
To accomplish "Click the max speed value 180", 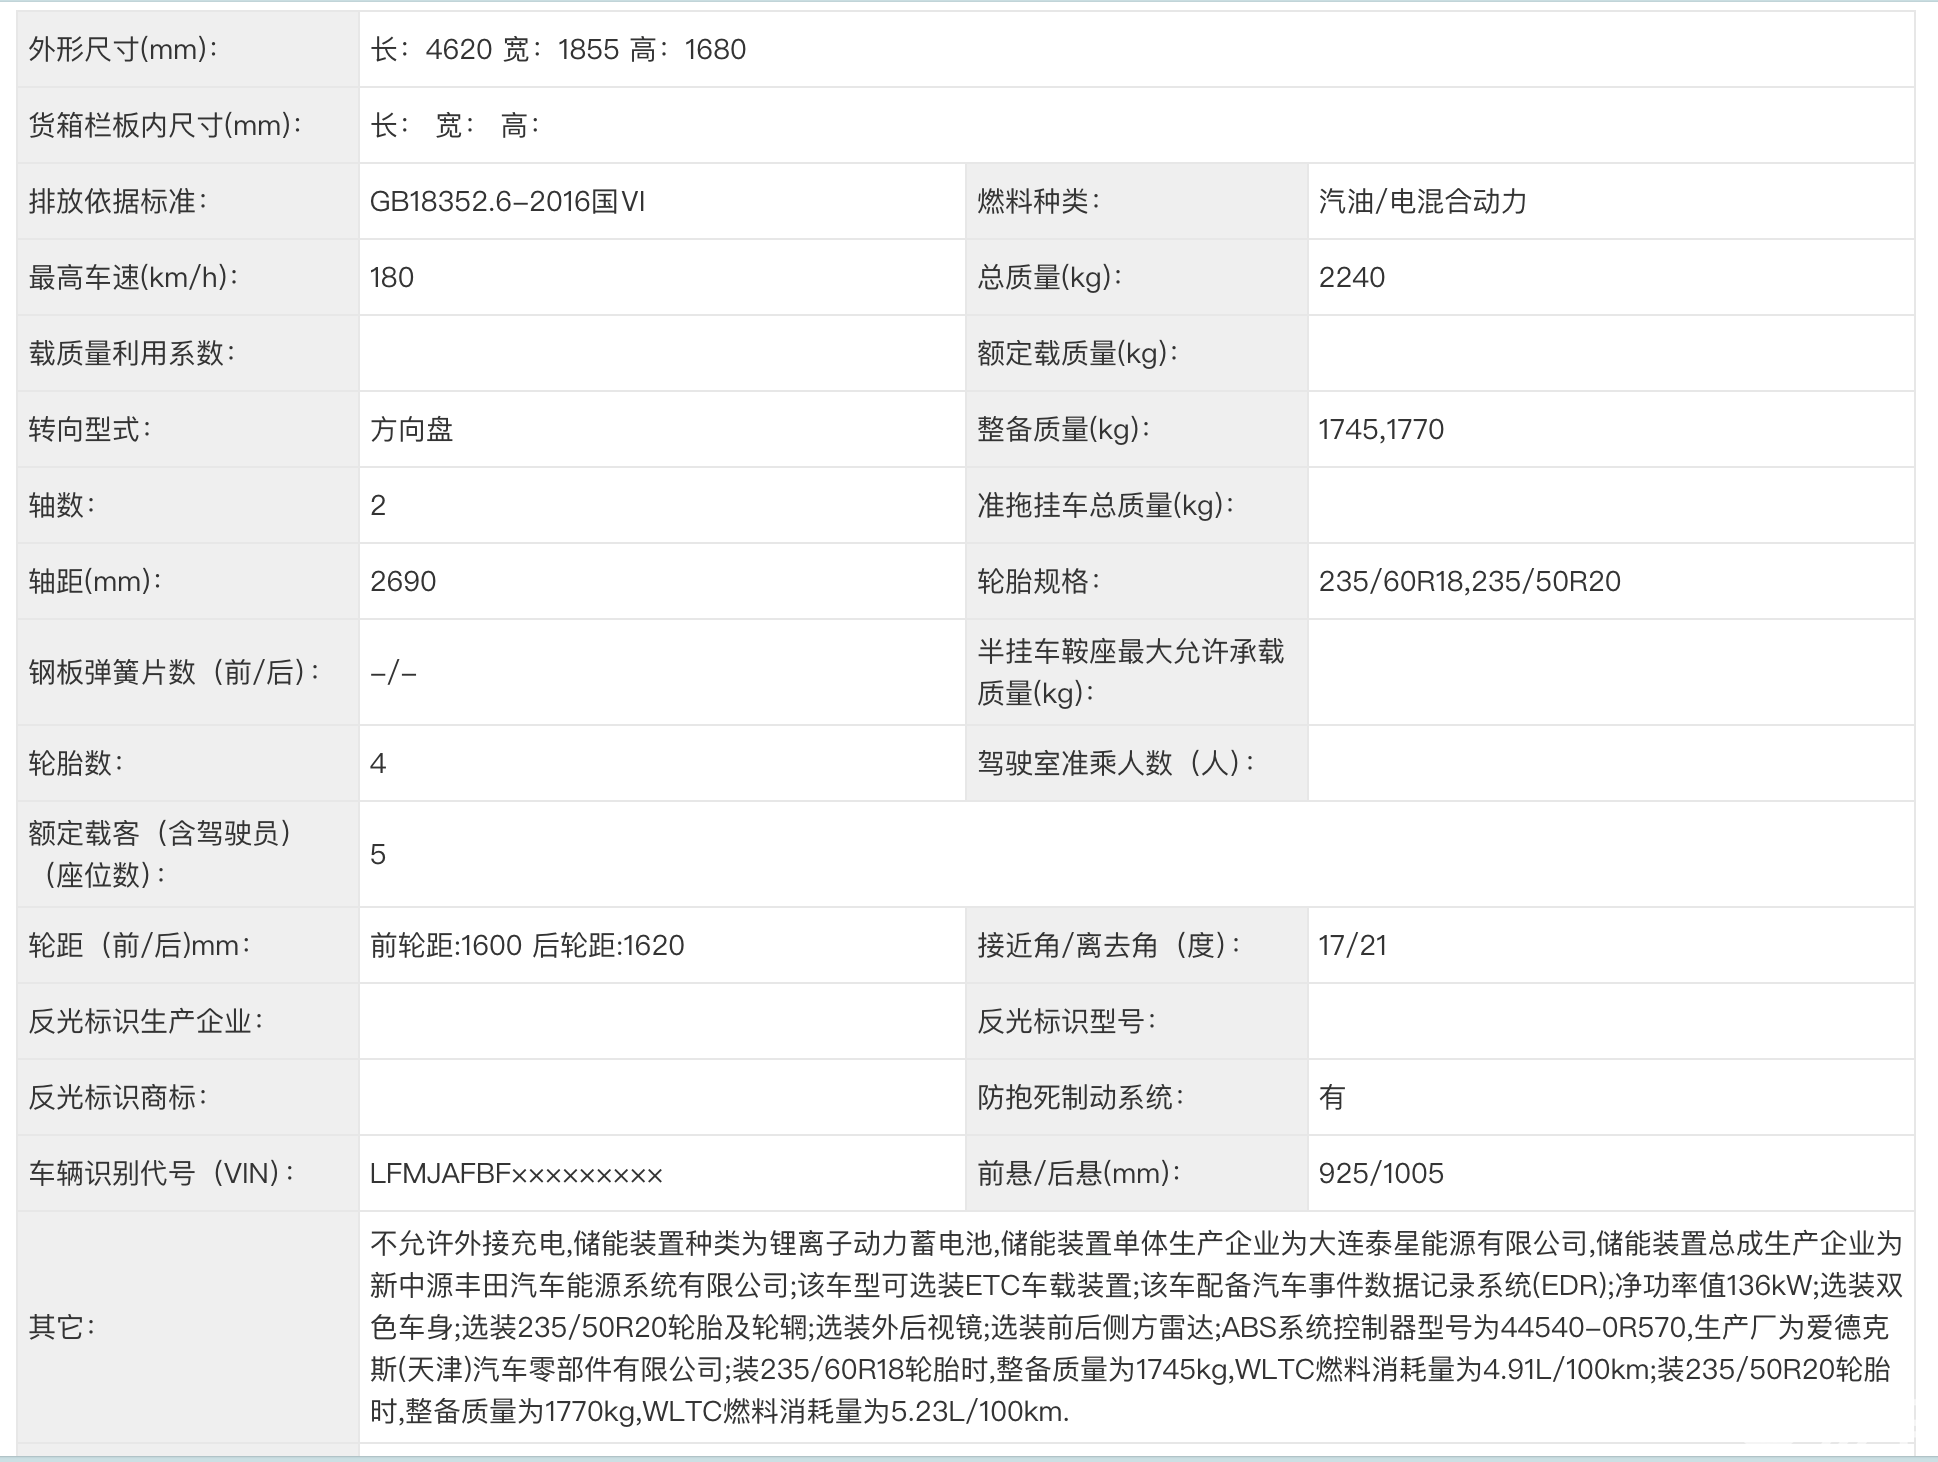I will point(392,277).
